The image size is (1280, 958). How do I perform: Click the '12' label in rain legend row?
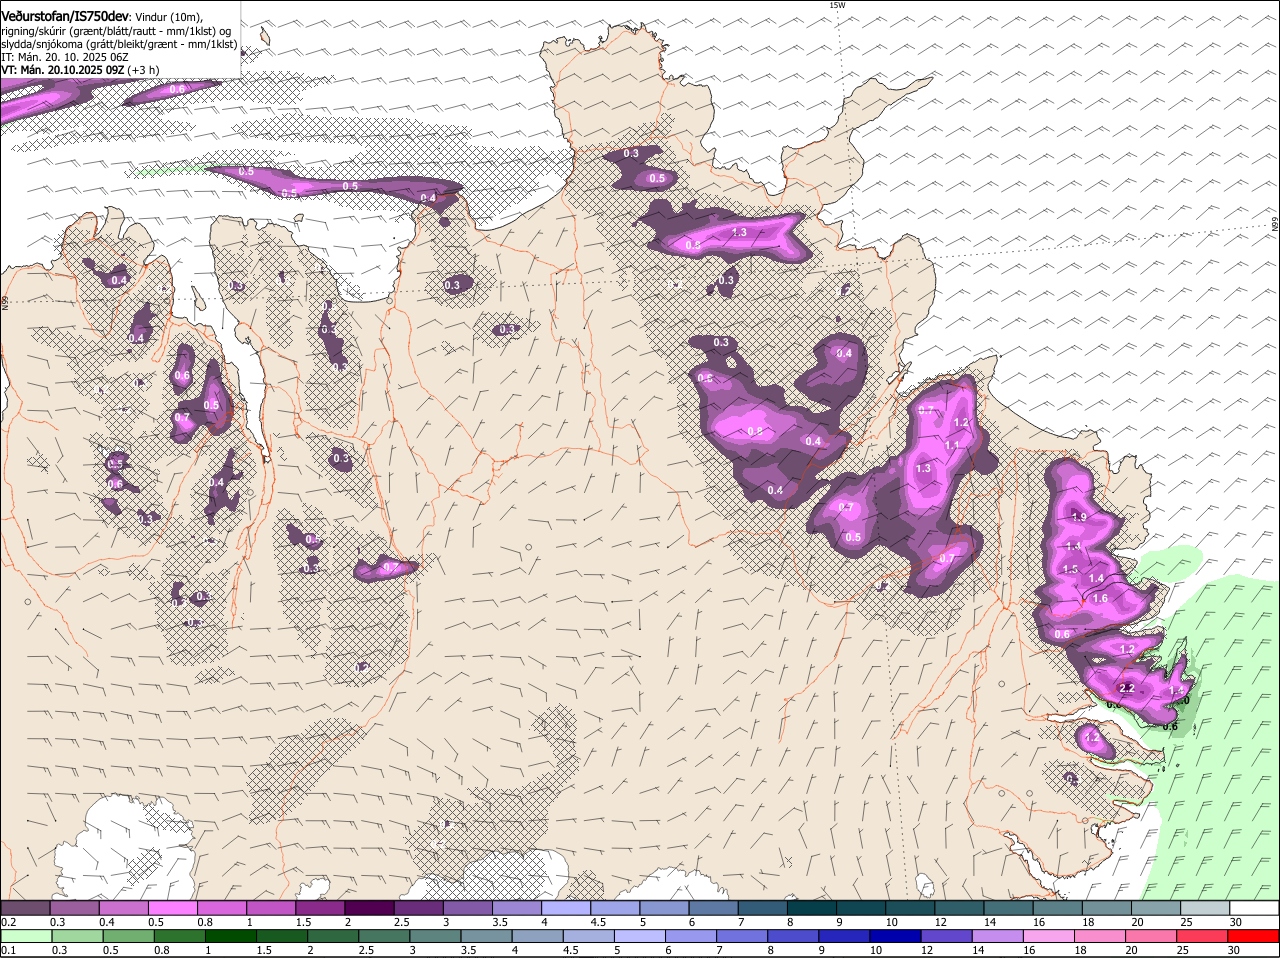click(925, 950)
